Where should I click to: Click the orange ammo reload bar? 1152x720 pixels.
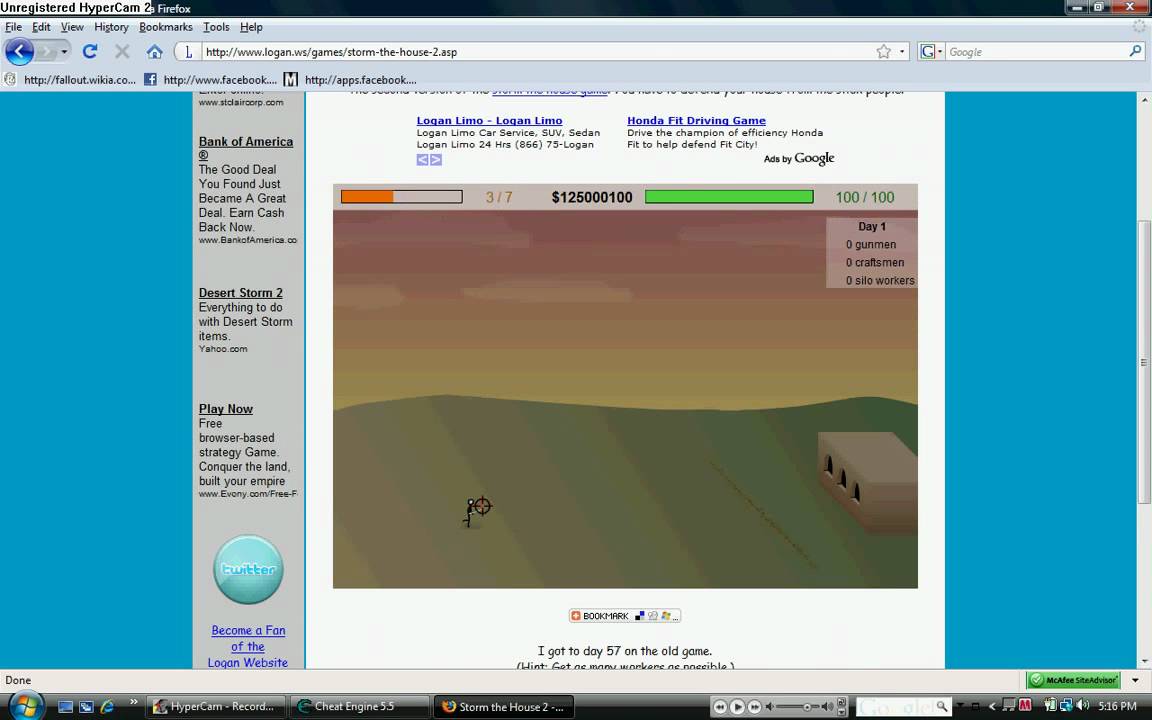(x=402, y=197)
